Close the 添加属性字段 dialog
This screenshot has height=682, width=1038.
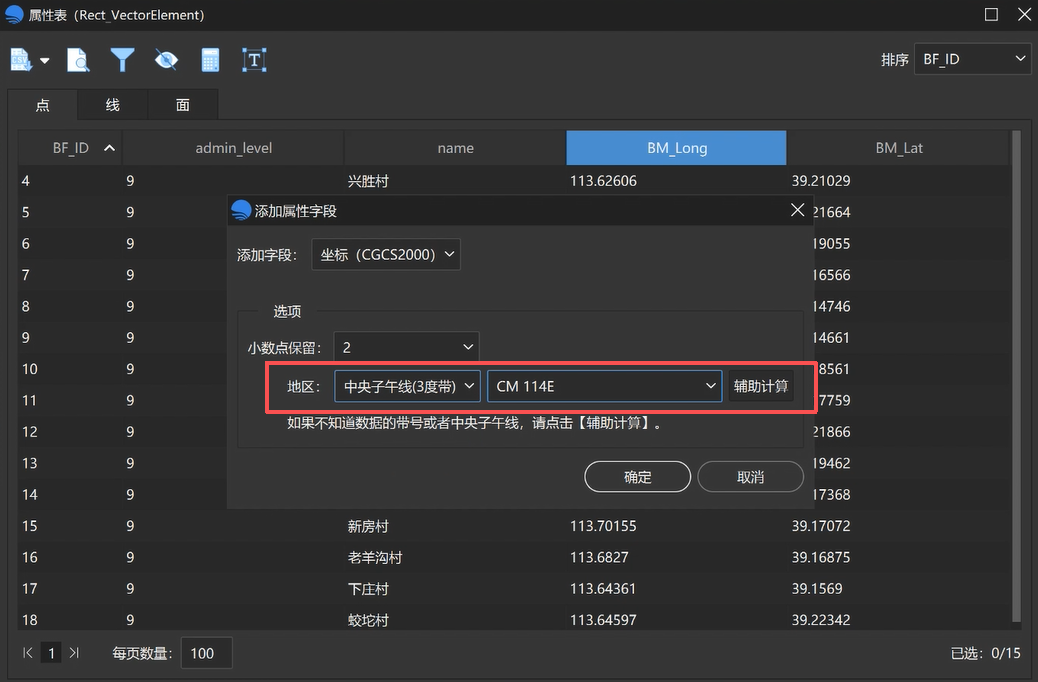coord(798,210)
